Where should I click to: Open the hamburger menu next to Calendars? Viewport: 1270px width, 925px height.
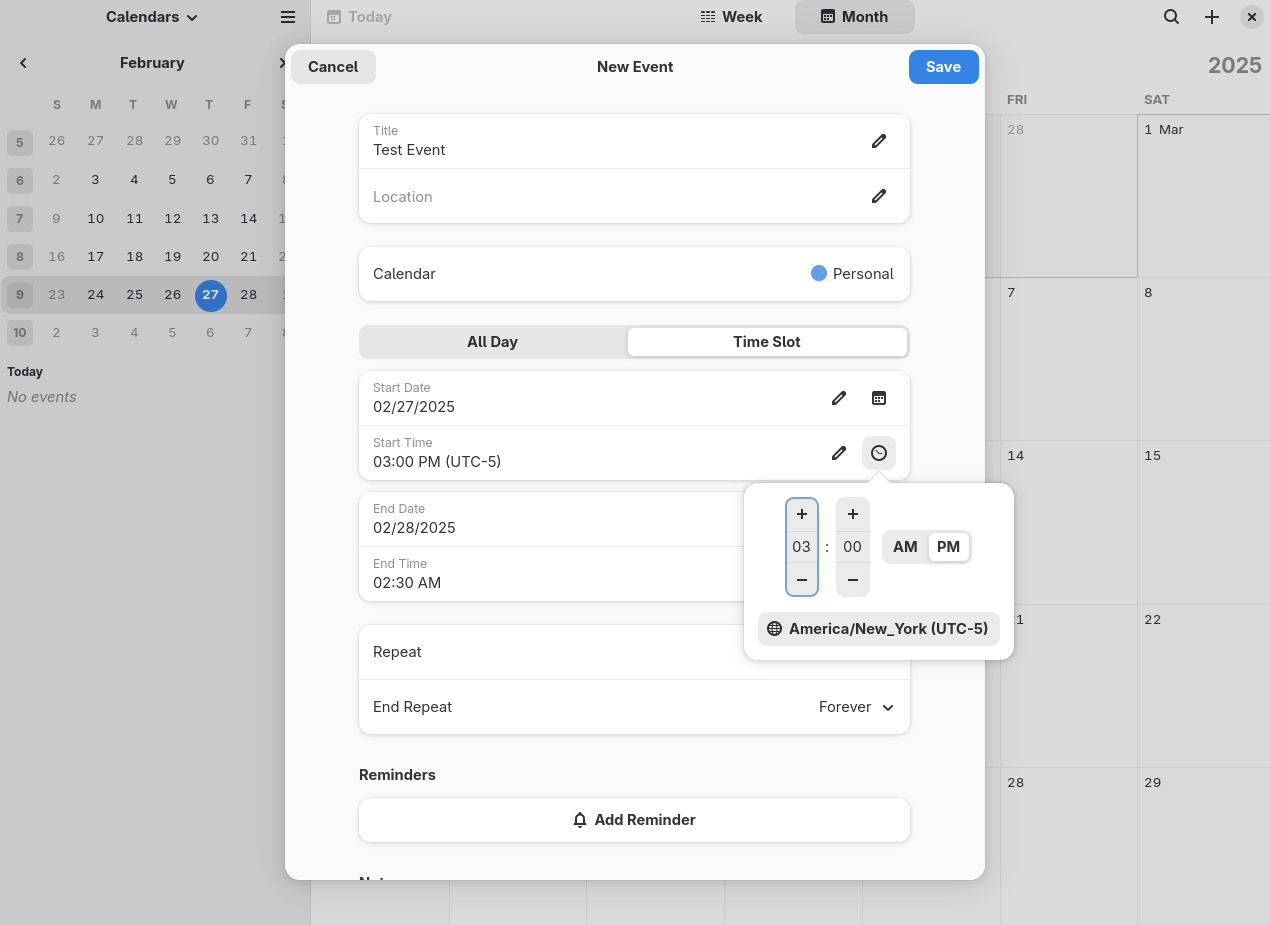[x=288, y=17]
